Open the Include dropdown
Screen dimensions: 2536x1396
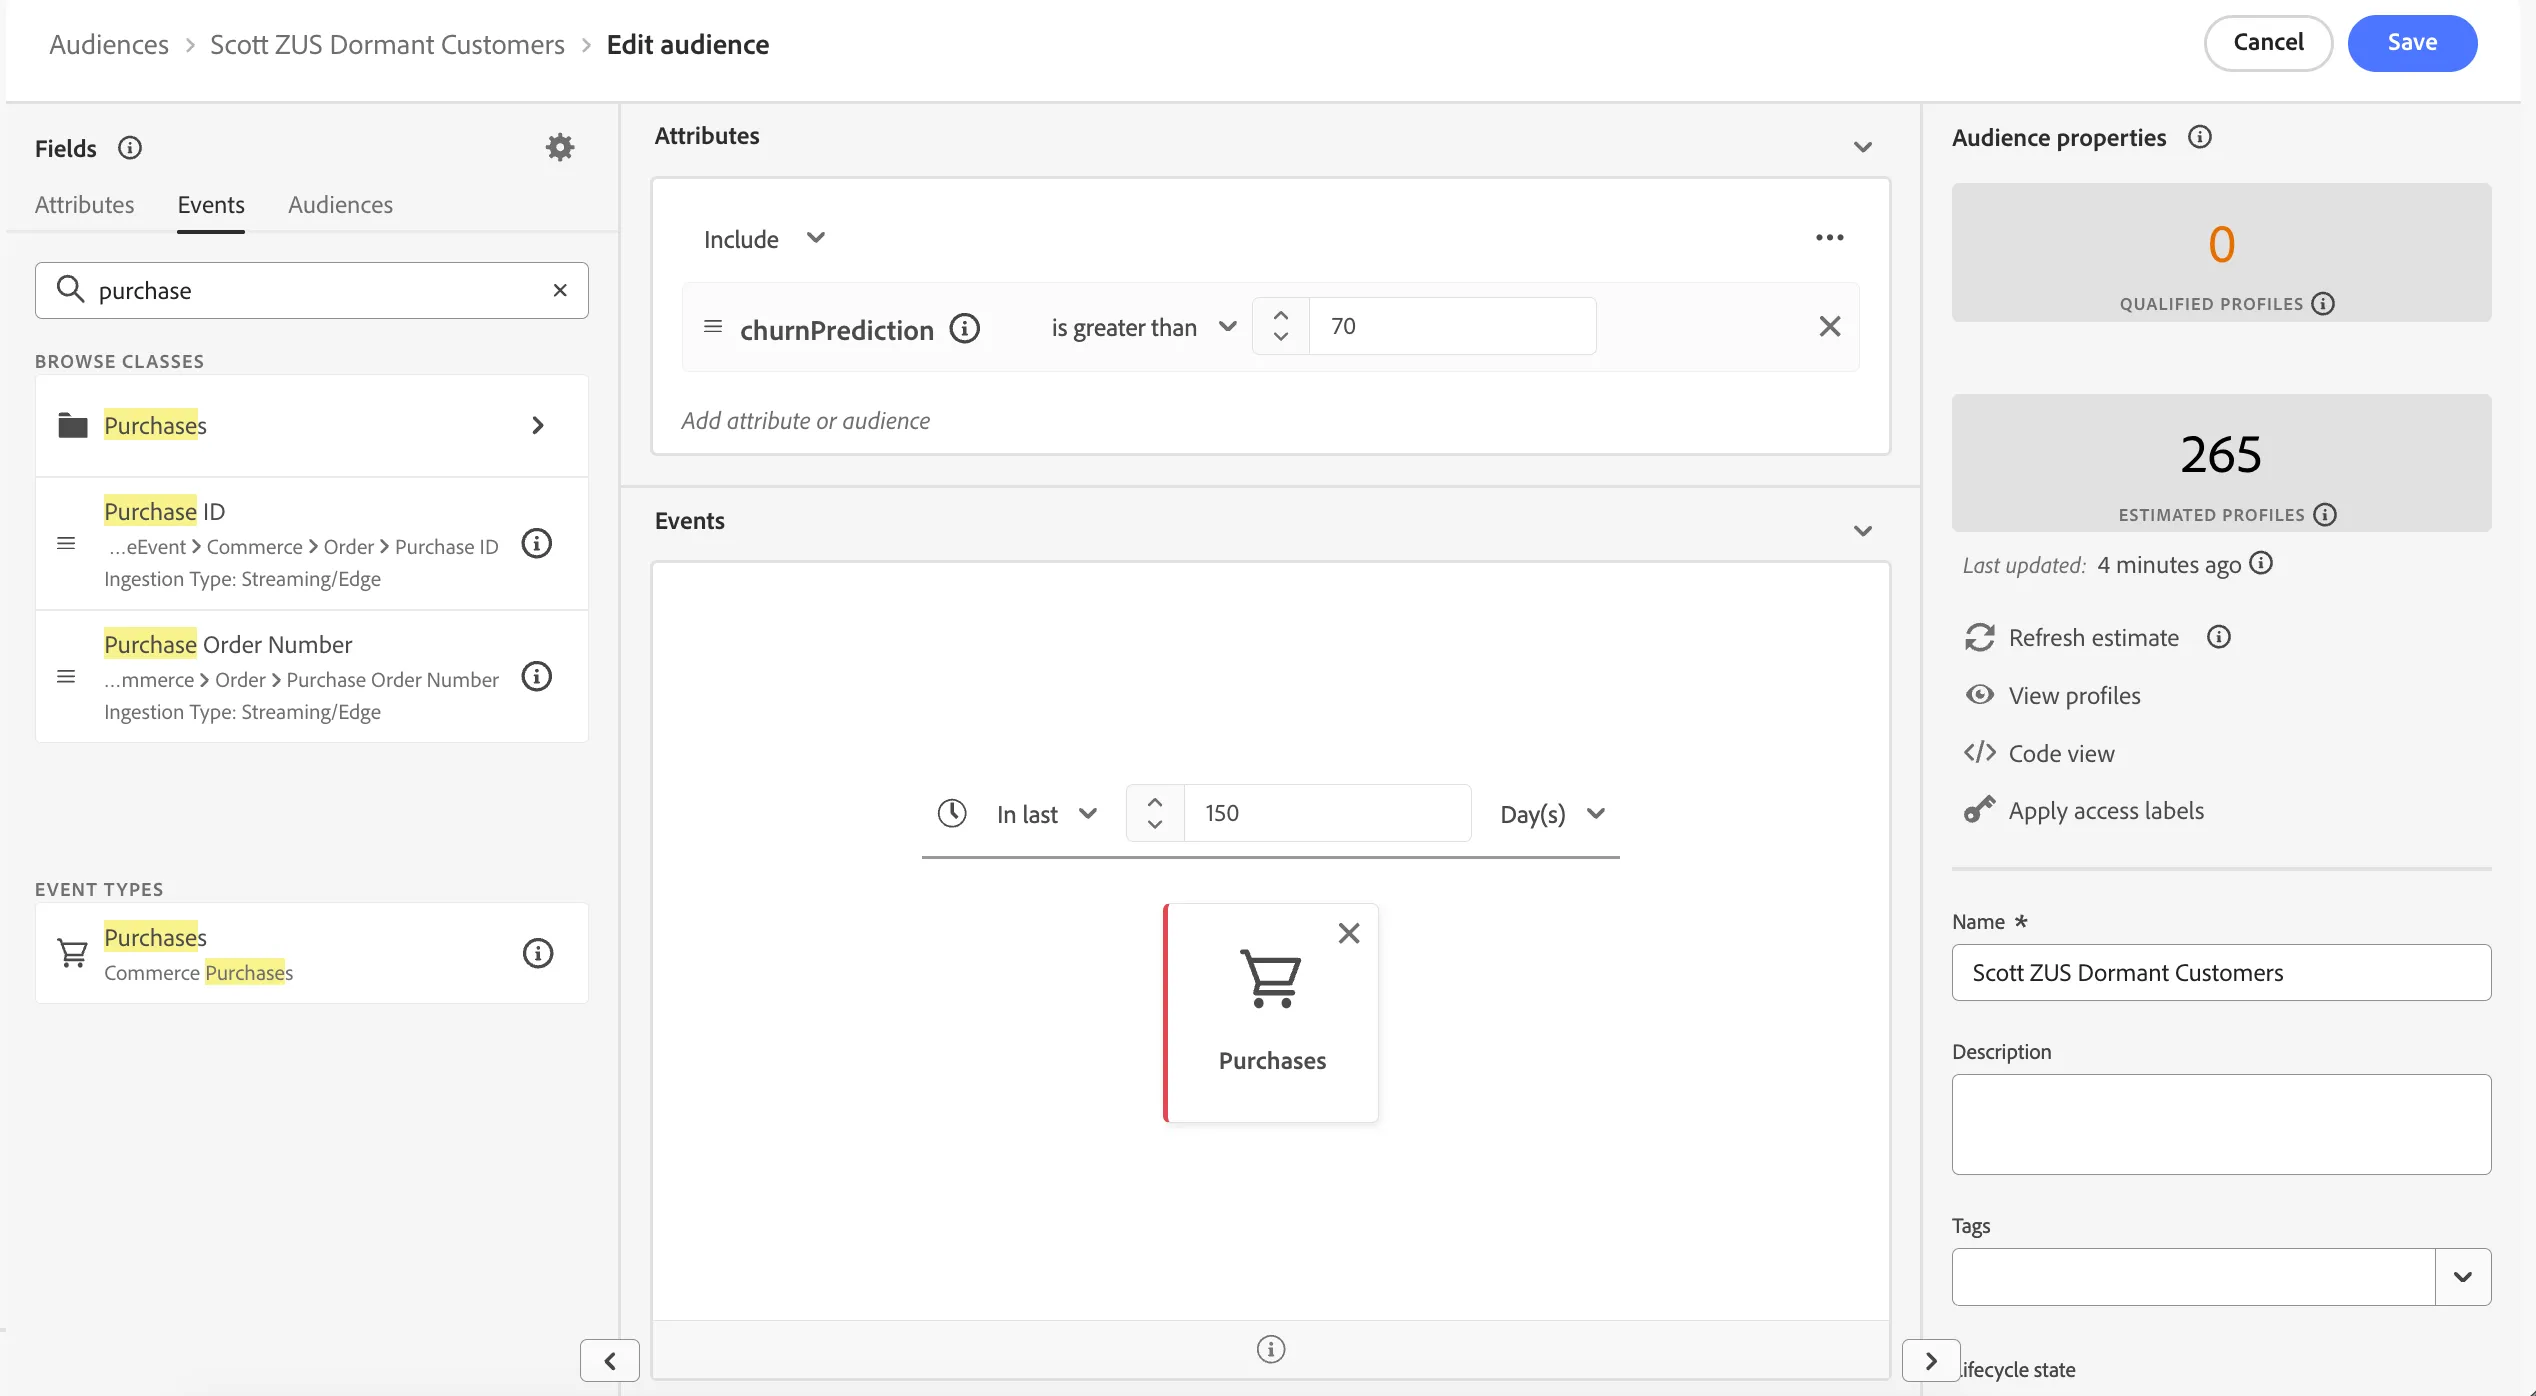pos(765,239)
